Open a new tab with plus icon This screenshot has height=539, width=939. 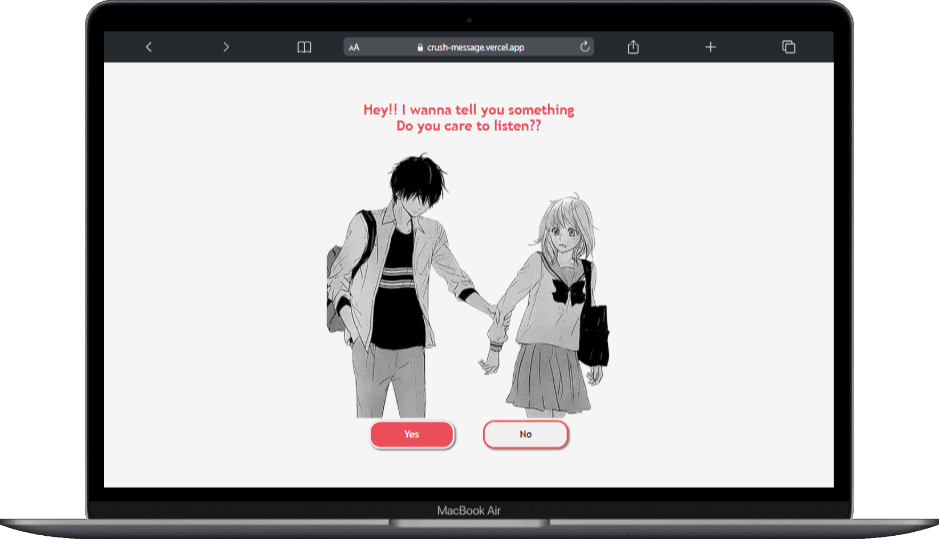710,47
